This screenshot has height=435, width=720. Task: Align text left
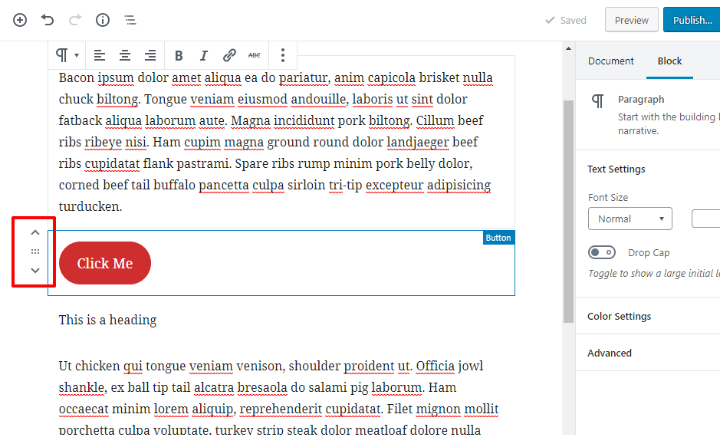click(x=99, y=56)
